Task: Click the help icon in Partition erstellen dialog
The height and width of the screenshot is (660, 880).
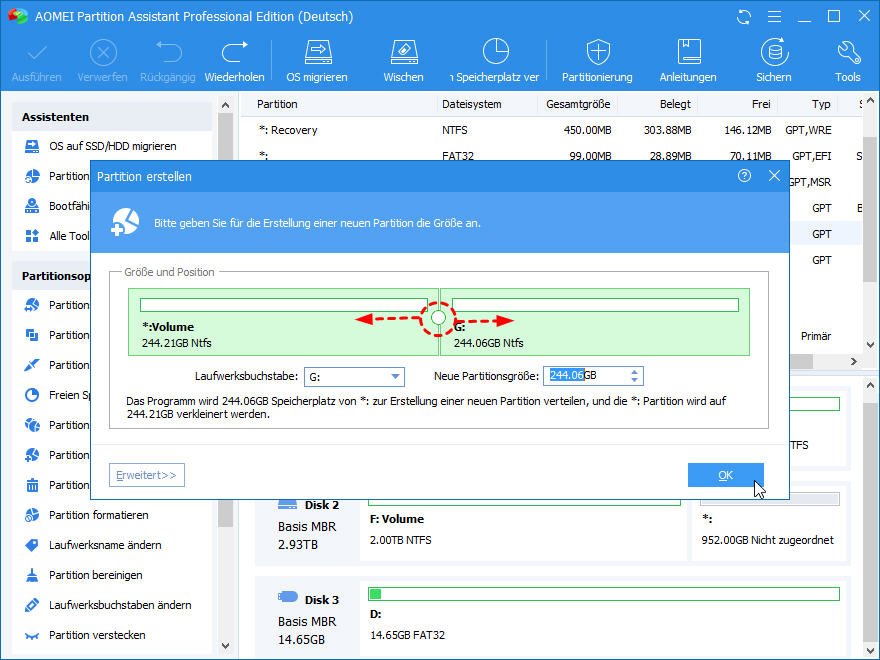Action: click(x=744, y=176)
